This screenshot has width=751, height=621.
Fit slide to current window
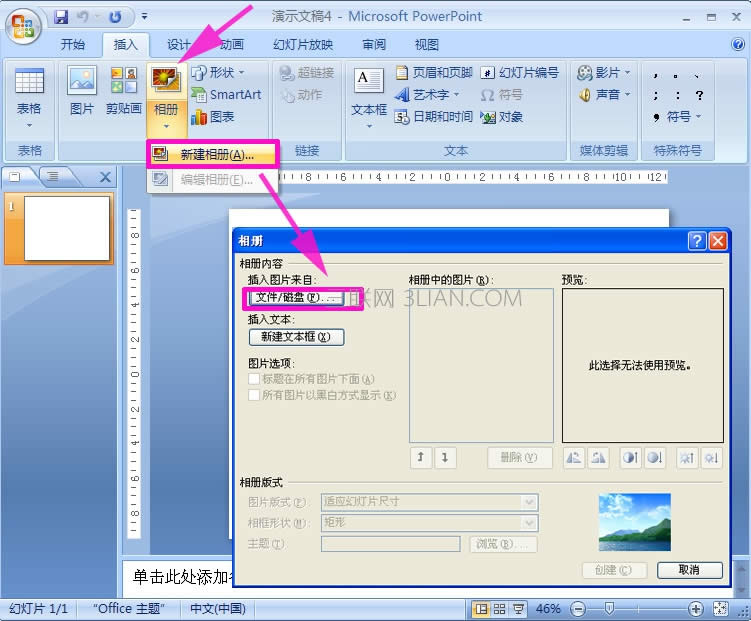pos(720,609)
